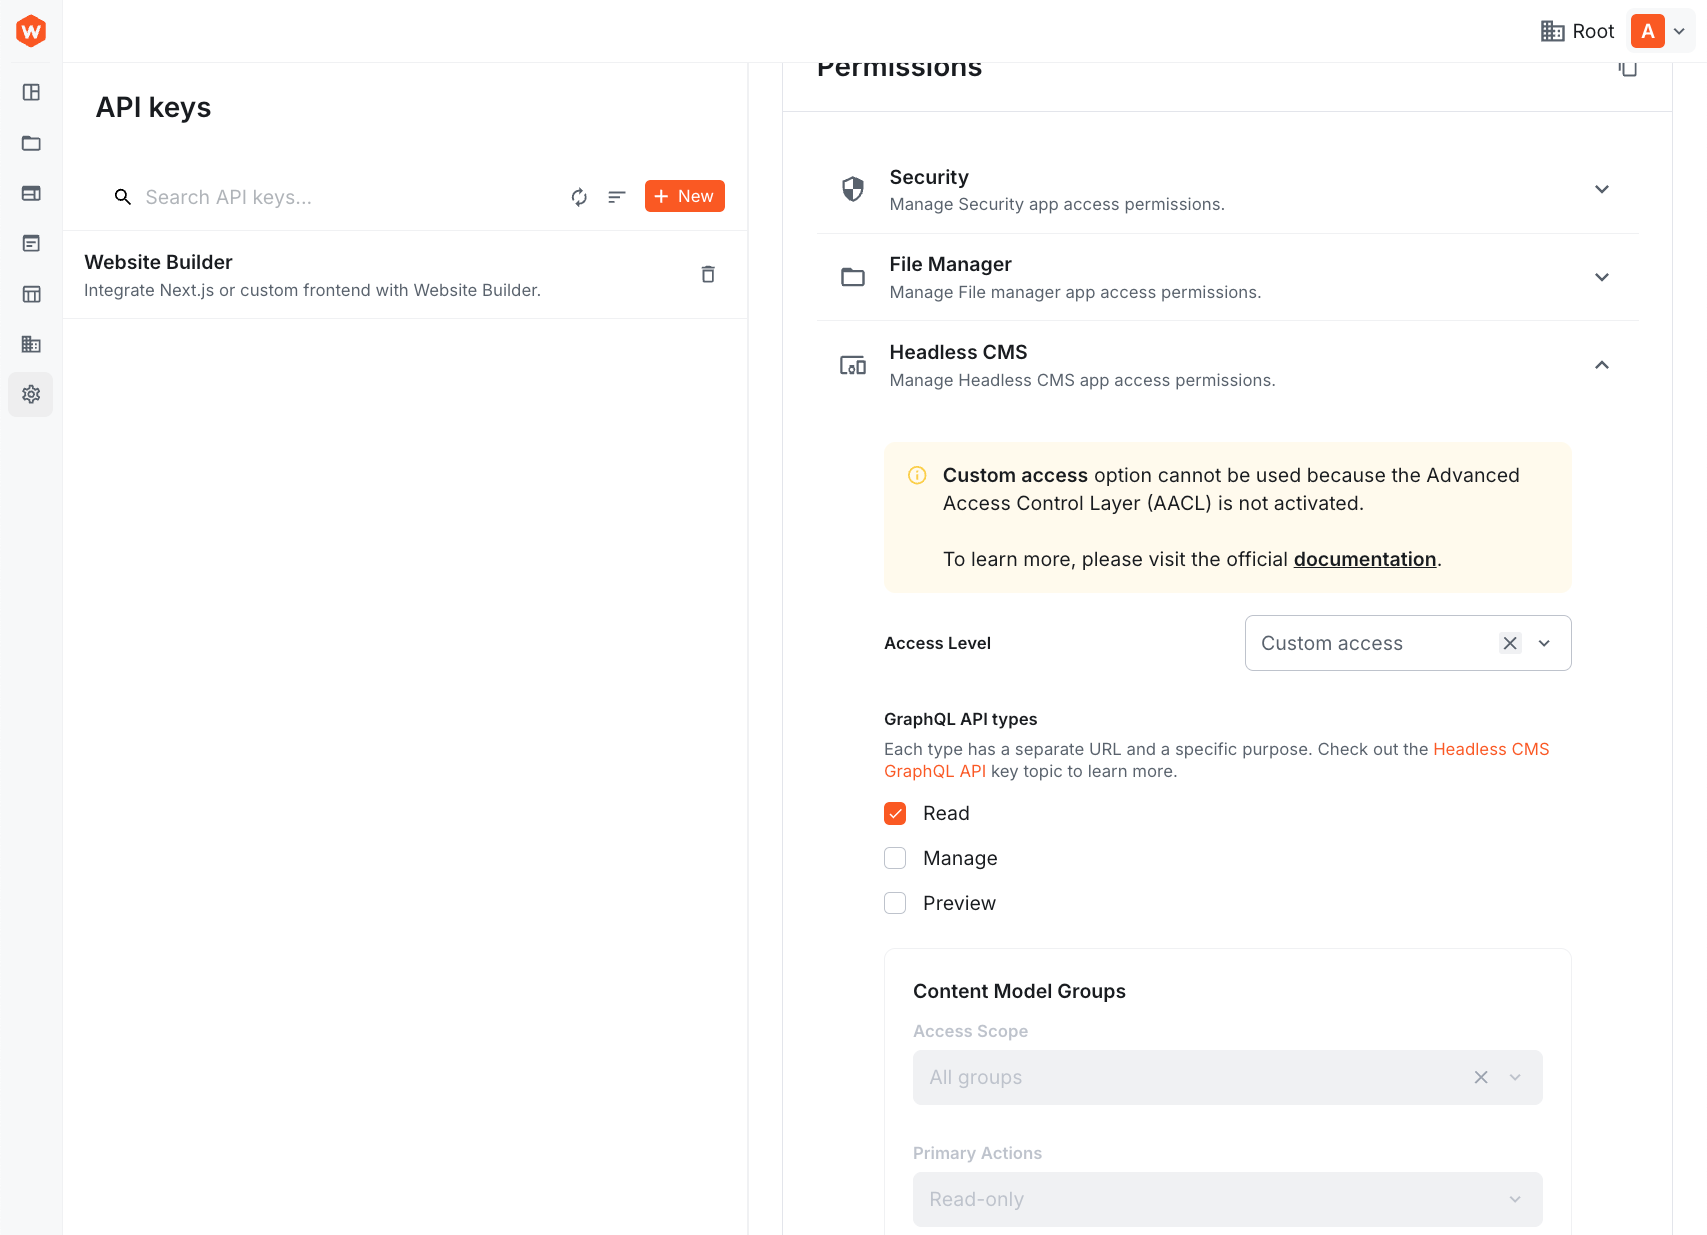Enable the Manage GraphQL API type
Viewport: 1707px width, 1235px height.
point(894,858)
